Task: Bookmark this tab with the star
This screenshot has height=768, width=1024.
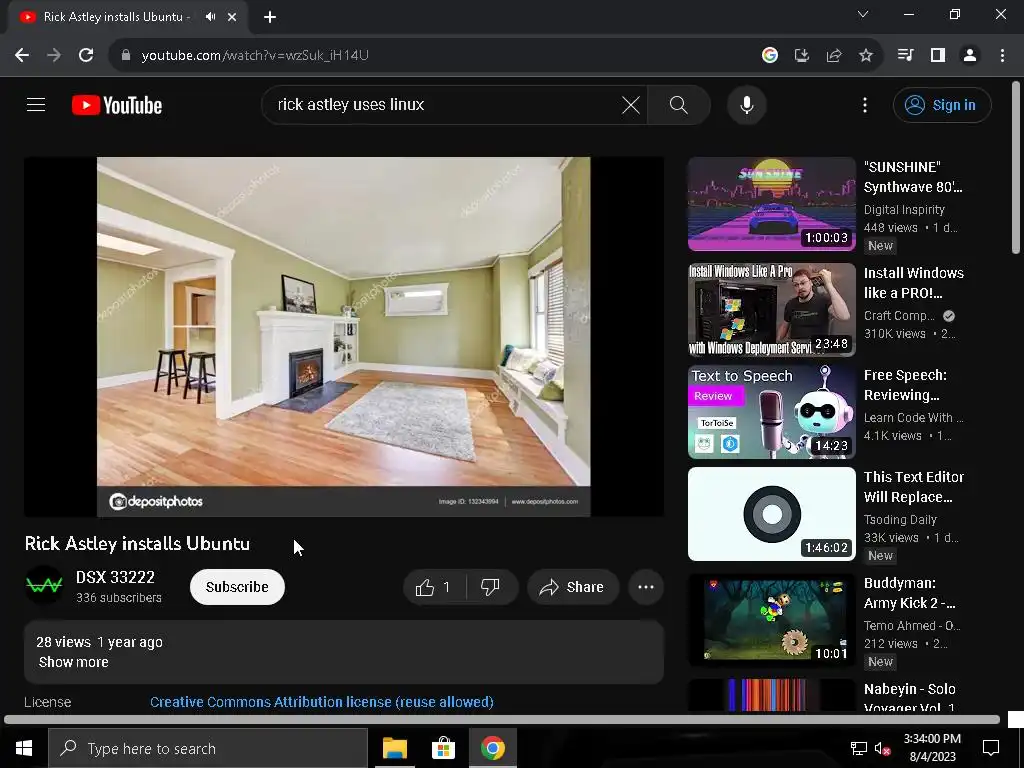Action: 866,55
